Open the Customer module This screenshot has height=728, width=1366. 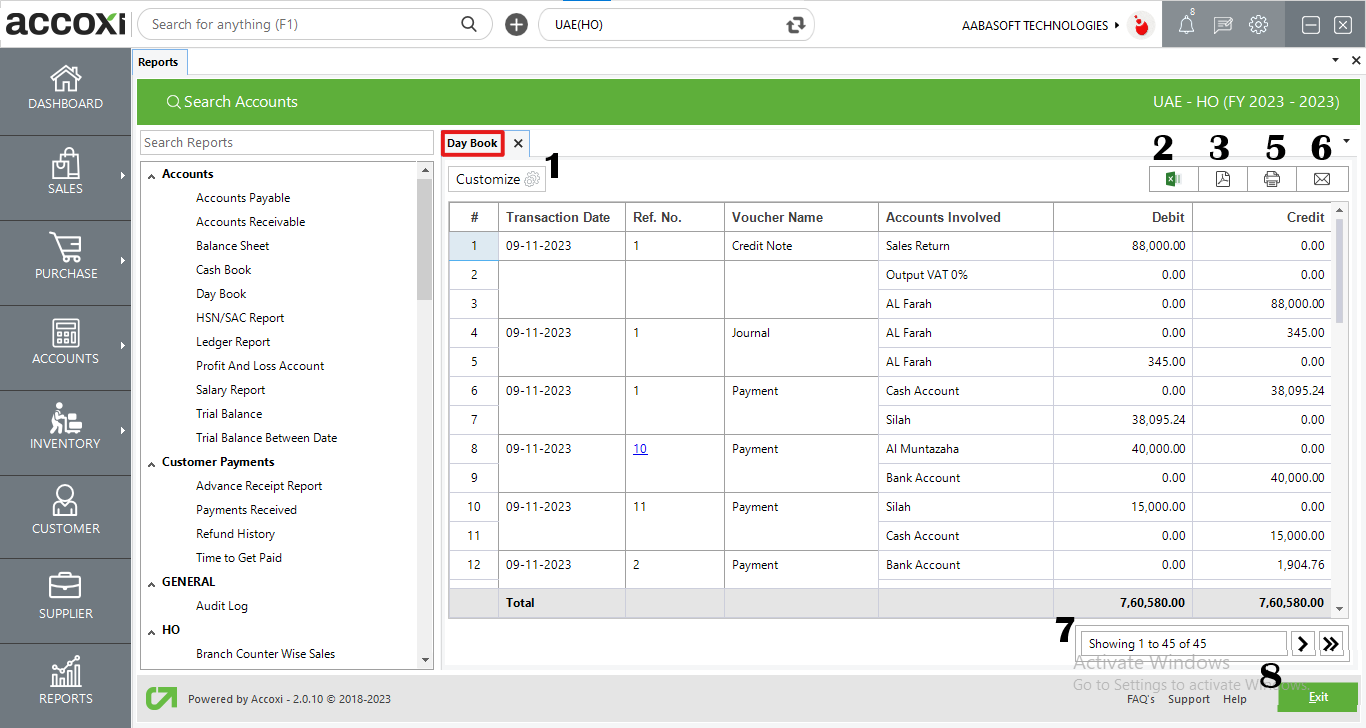tap(65, 515)
